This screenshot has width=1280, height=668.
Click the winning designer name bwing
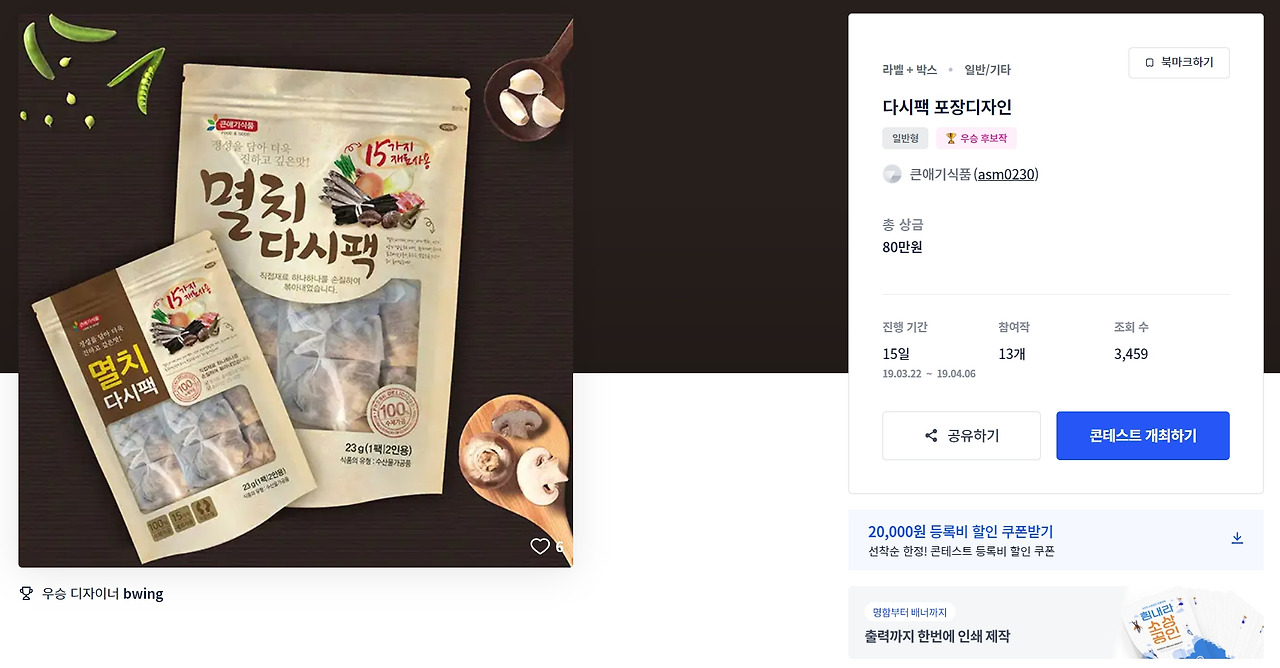pos(143,594)
